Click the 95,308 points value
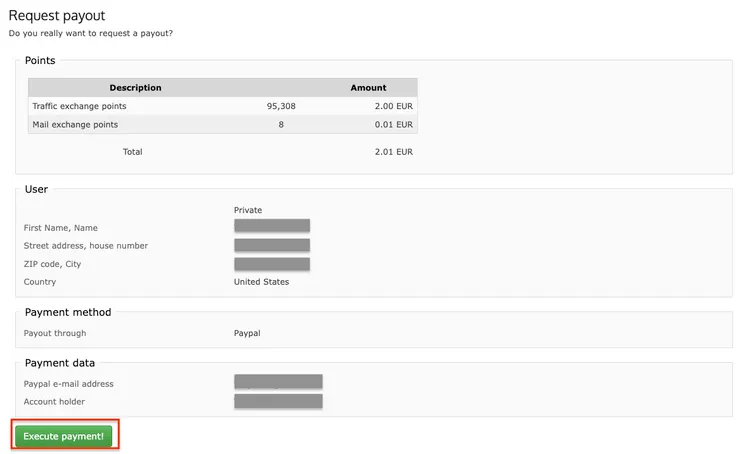This screenshot has height=454, width=740. point(281,106)
